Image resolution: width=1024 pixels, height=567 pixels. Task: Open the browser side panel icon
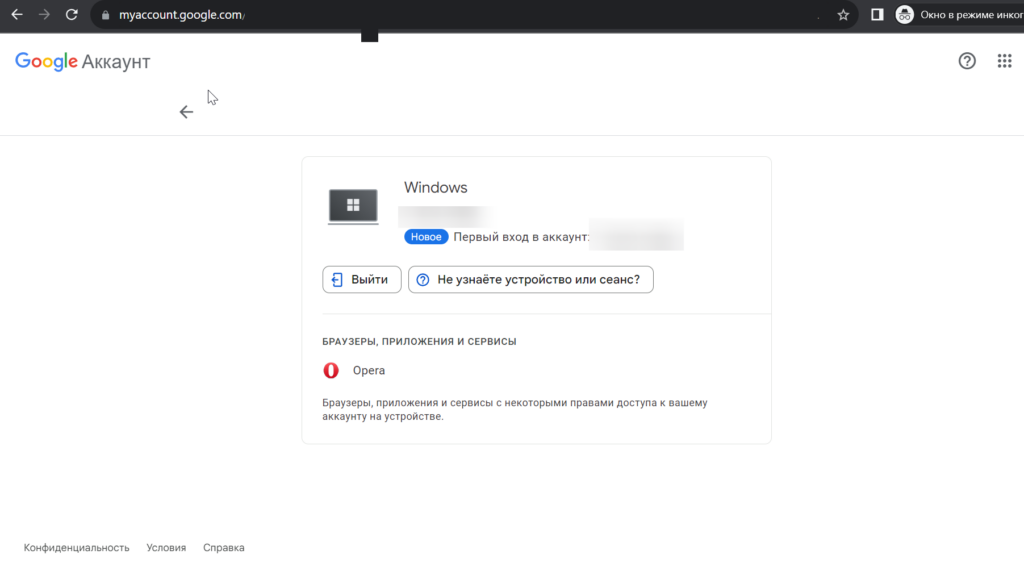click(877, 14)
